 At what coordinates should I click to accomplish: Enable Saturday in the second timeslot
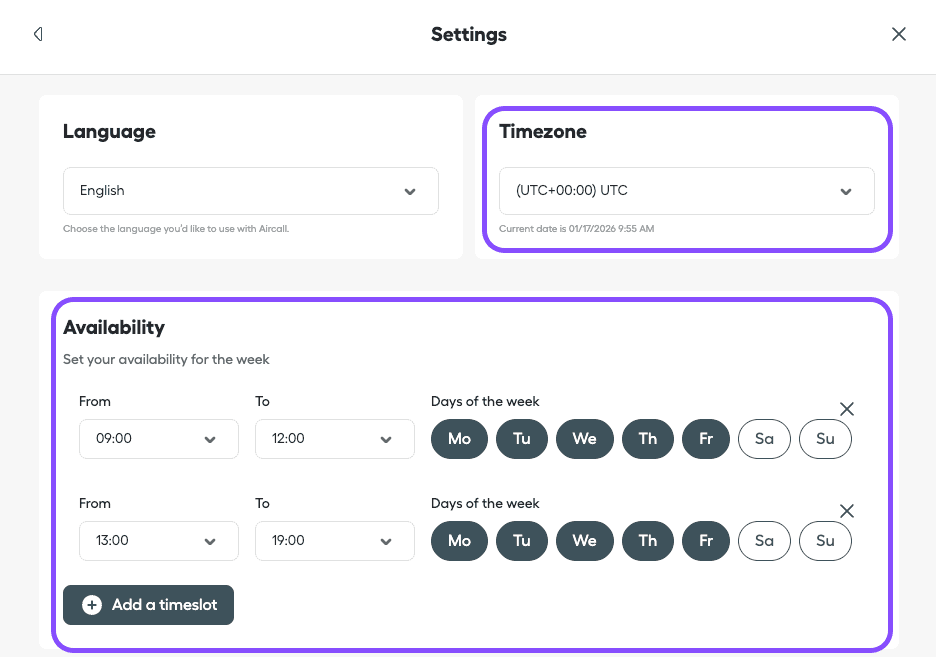click(x=764, y=540)
